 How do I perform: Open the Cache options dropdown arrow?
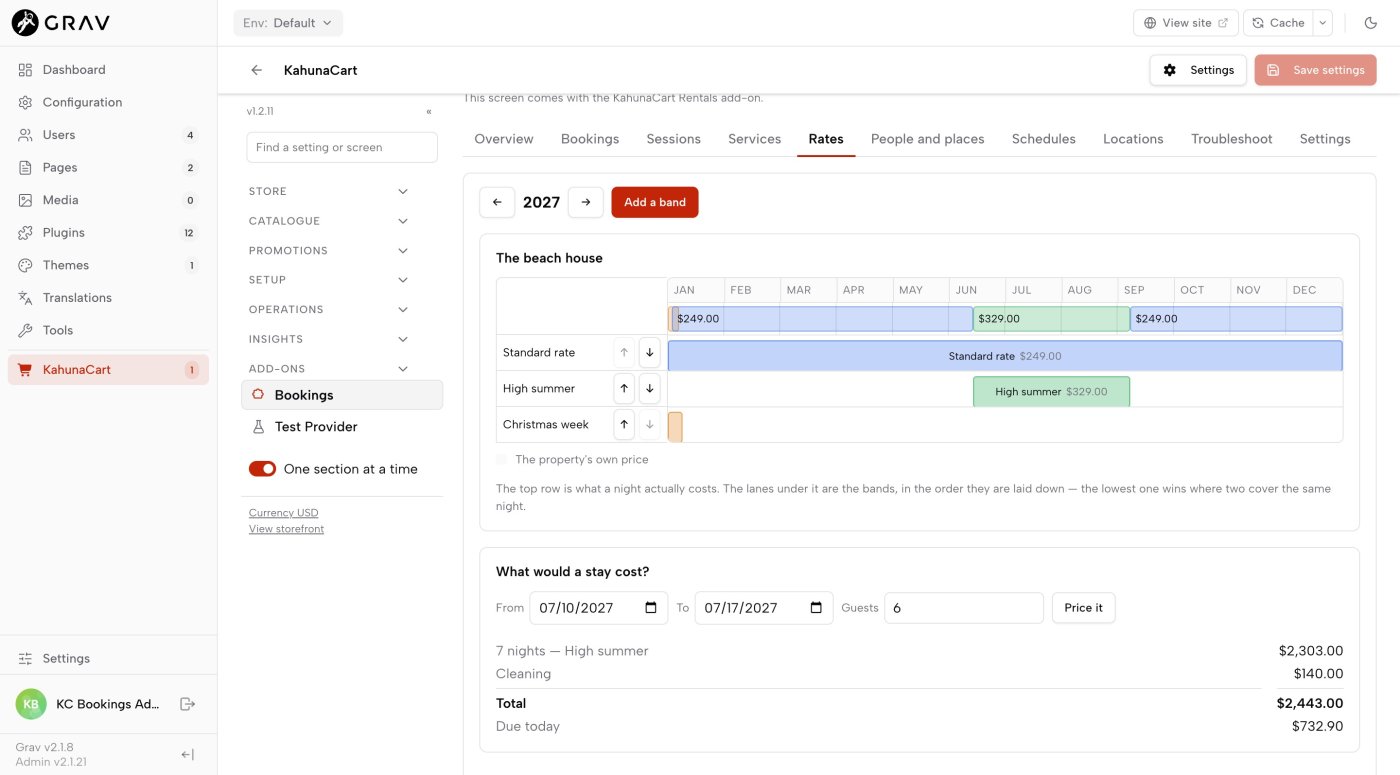click(x=1323, y=23)
